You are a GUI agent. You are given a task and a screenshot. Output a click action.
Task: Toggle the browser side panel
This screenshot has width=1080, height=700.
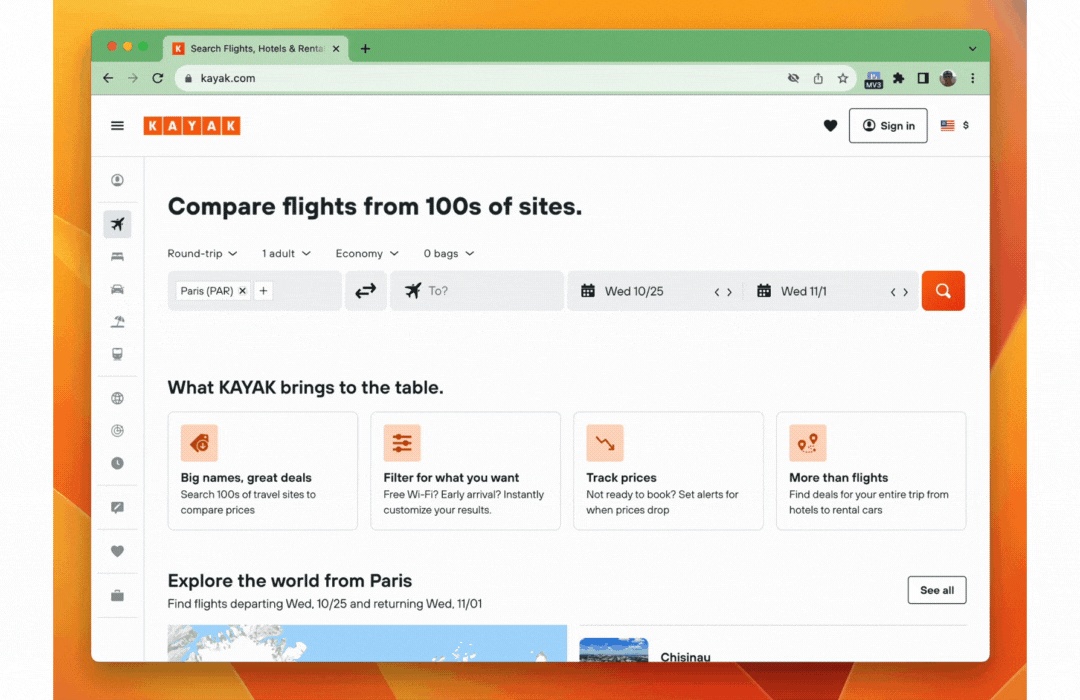923,78
